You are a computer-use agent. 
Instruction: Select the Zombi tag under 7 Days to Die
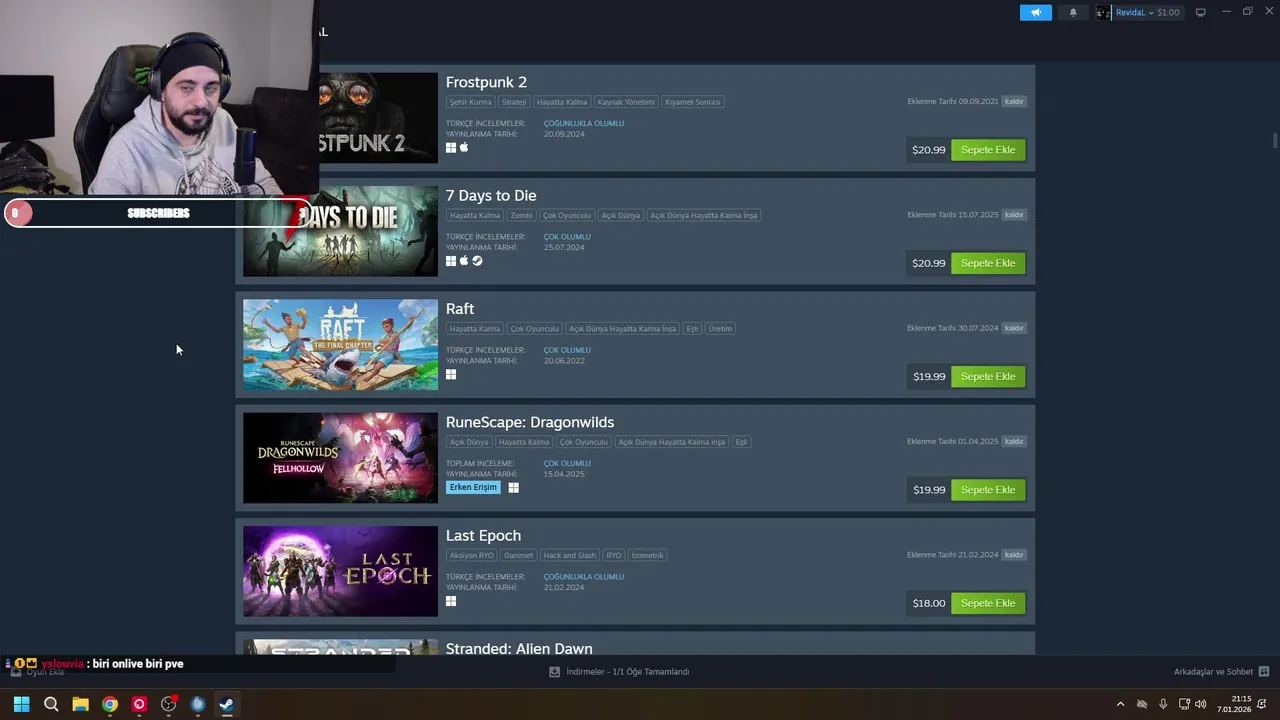pyautogui.click(x=521, y=215)
